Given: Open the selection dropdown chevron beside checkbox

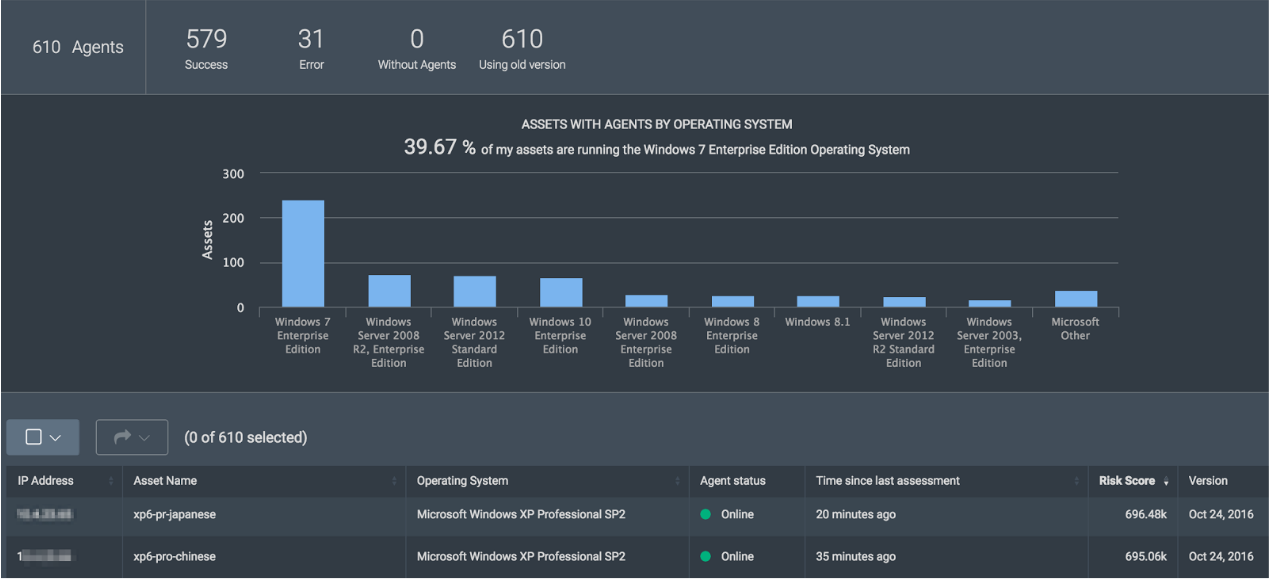Looking at the screenshot, I should tap(56, 438).
